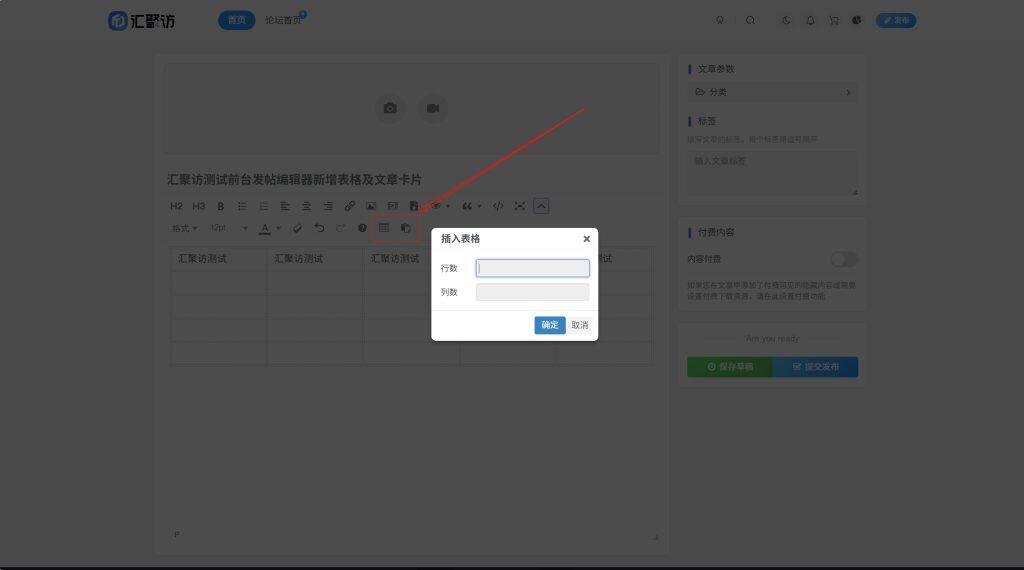Upload a cover image with the camera icon
The width and height of the screenshot is (1024, 570).
pyautogui.click(x=391, y=108)
